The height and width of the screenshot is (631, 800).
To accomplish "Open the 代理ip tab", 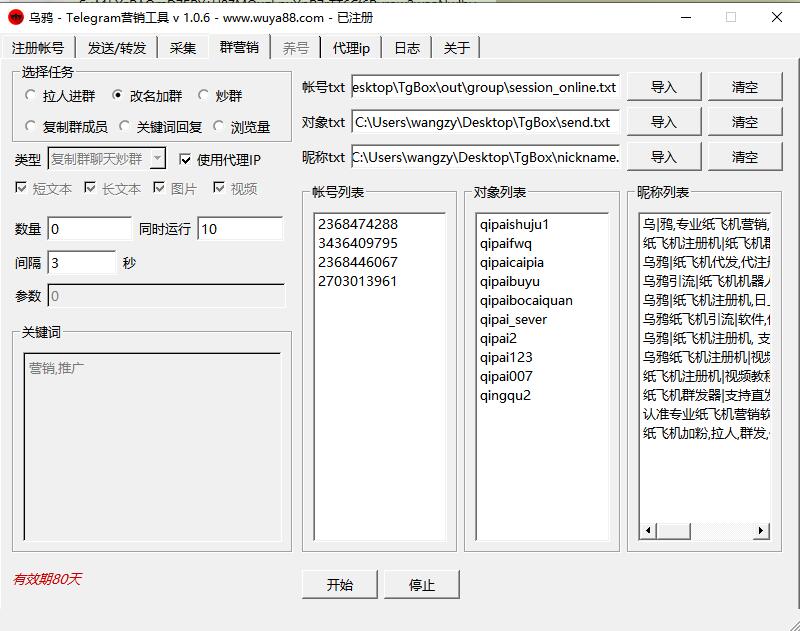I will [x=351, y=48].
